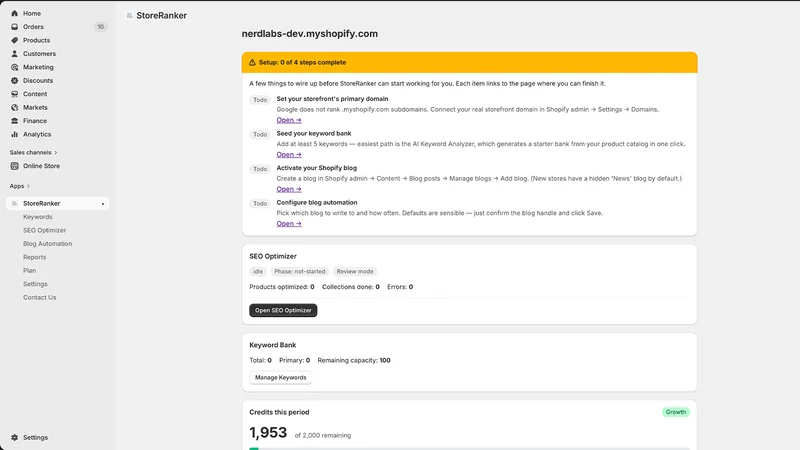Viewport: 800px width, 450px height.
Task: Go to Blog Automation page
Action: (47, 244)
